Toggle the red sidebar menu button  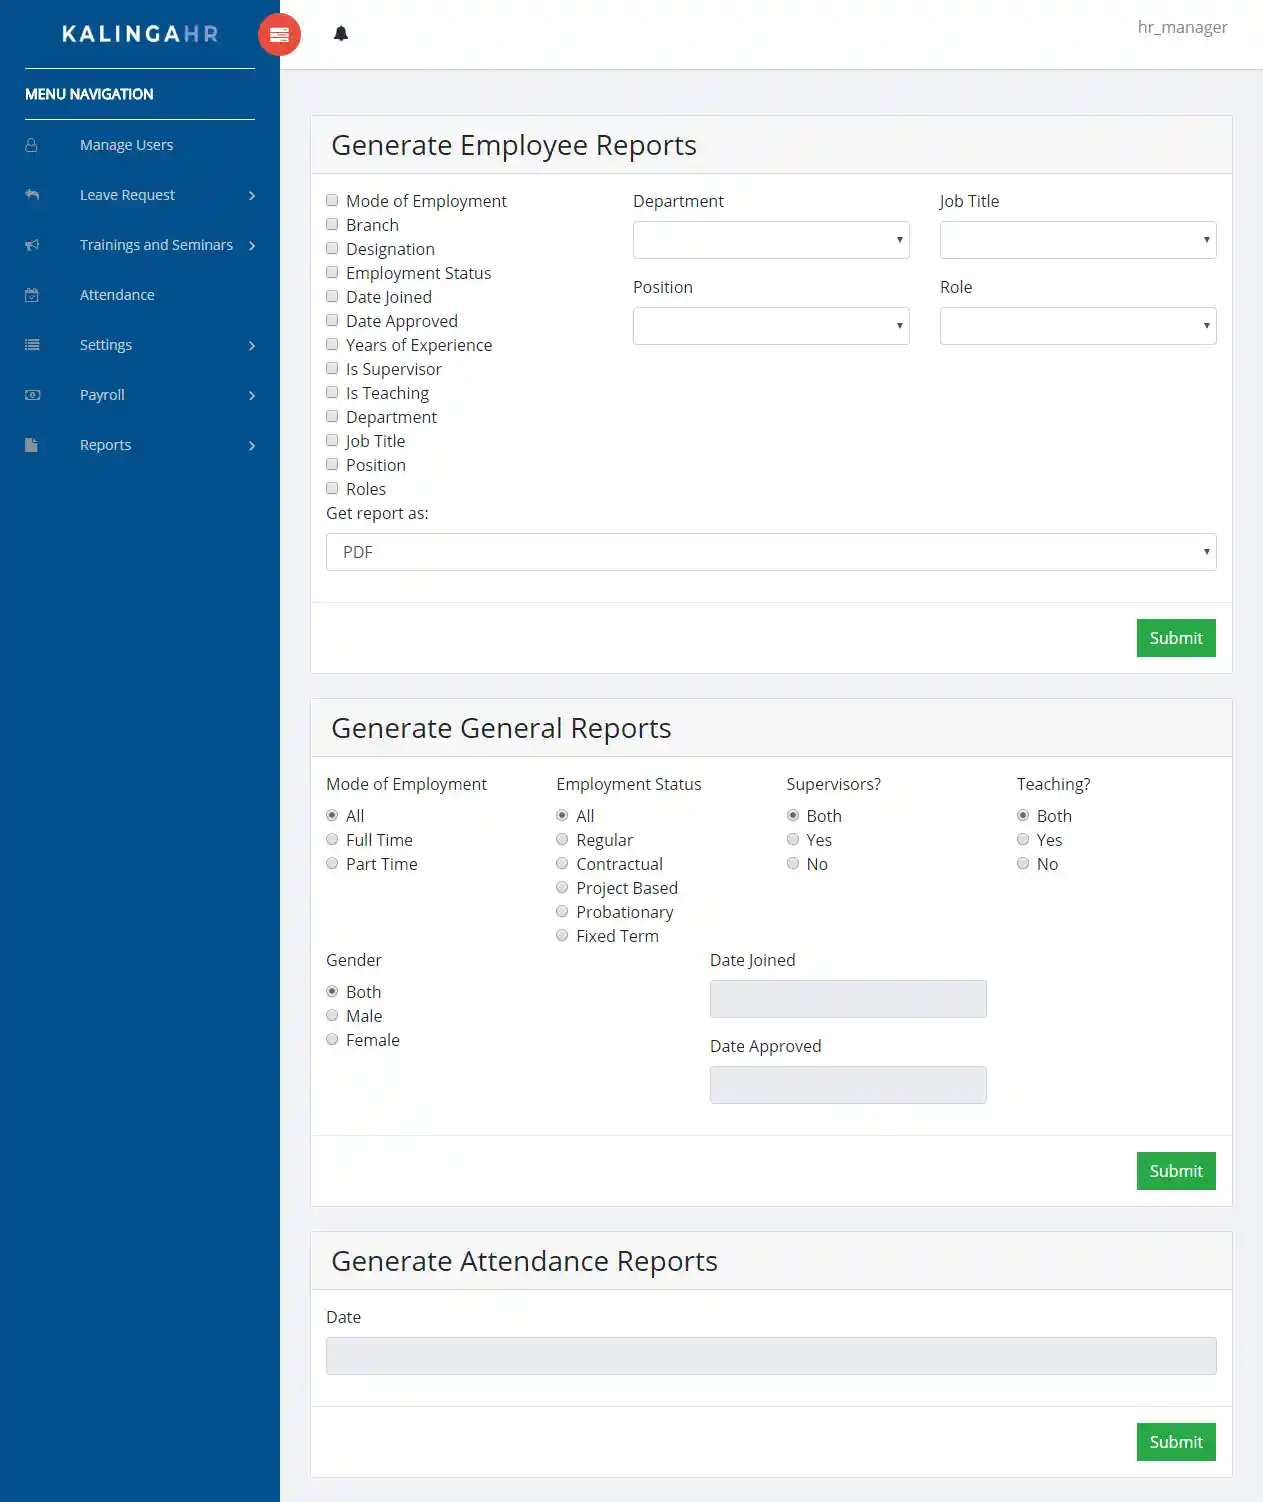(x=279, y=34)
